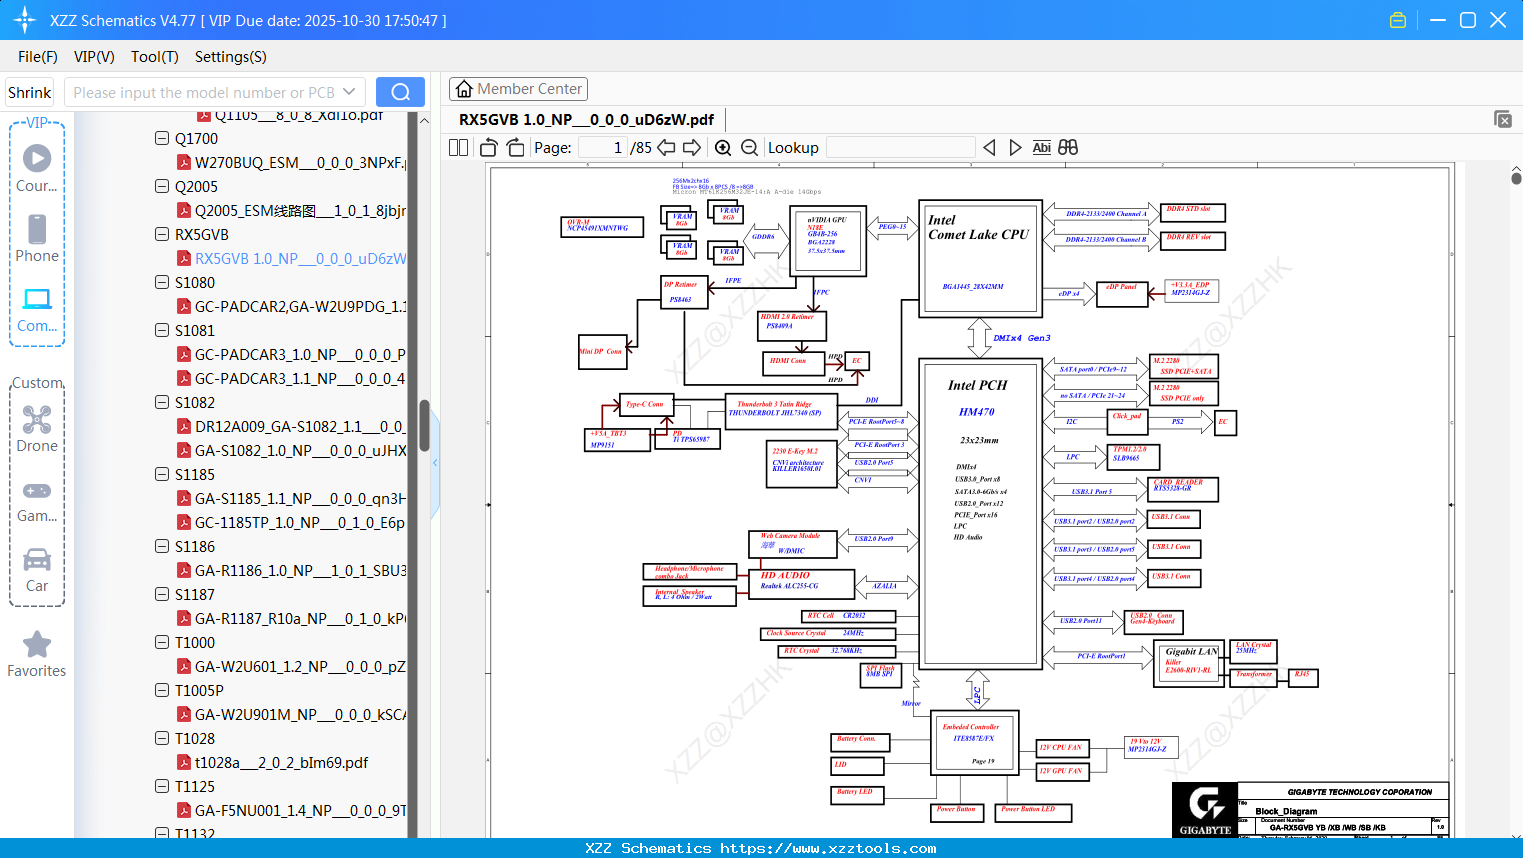Screen dimensions: 1523x858
Task: Select the Phone category icon
Action: [37, 229]
